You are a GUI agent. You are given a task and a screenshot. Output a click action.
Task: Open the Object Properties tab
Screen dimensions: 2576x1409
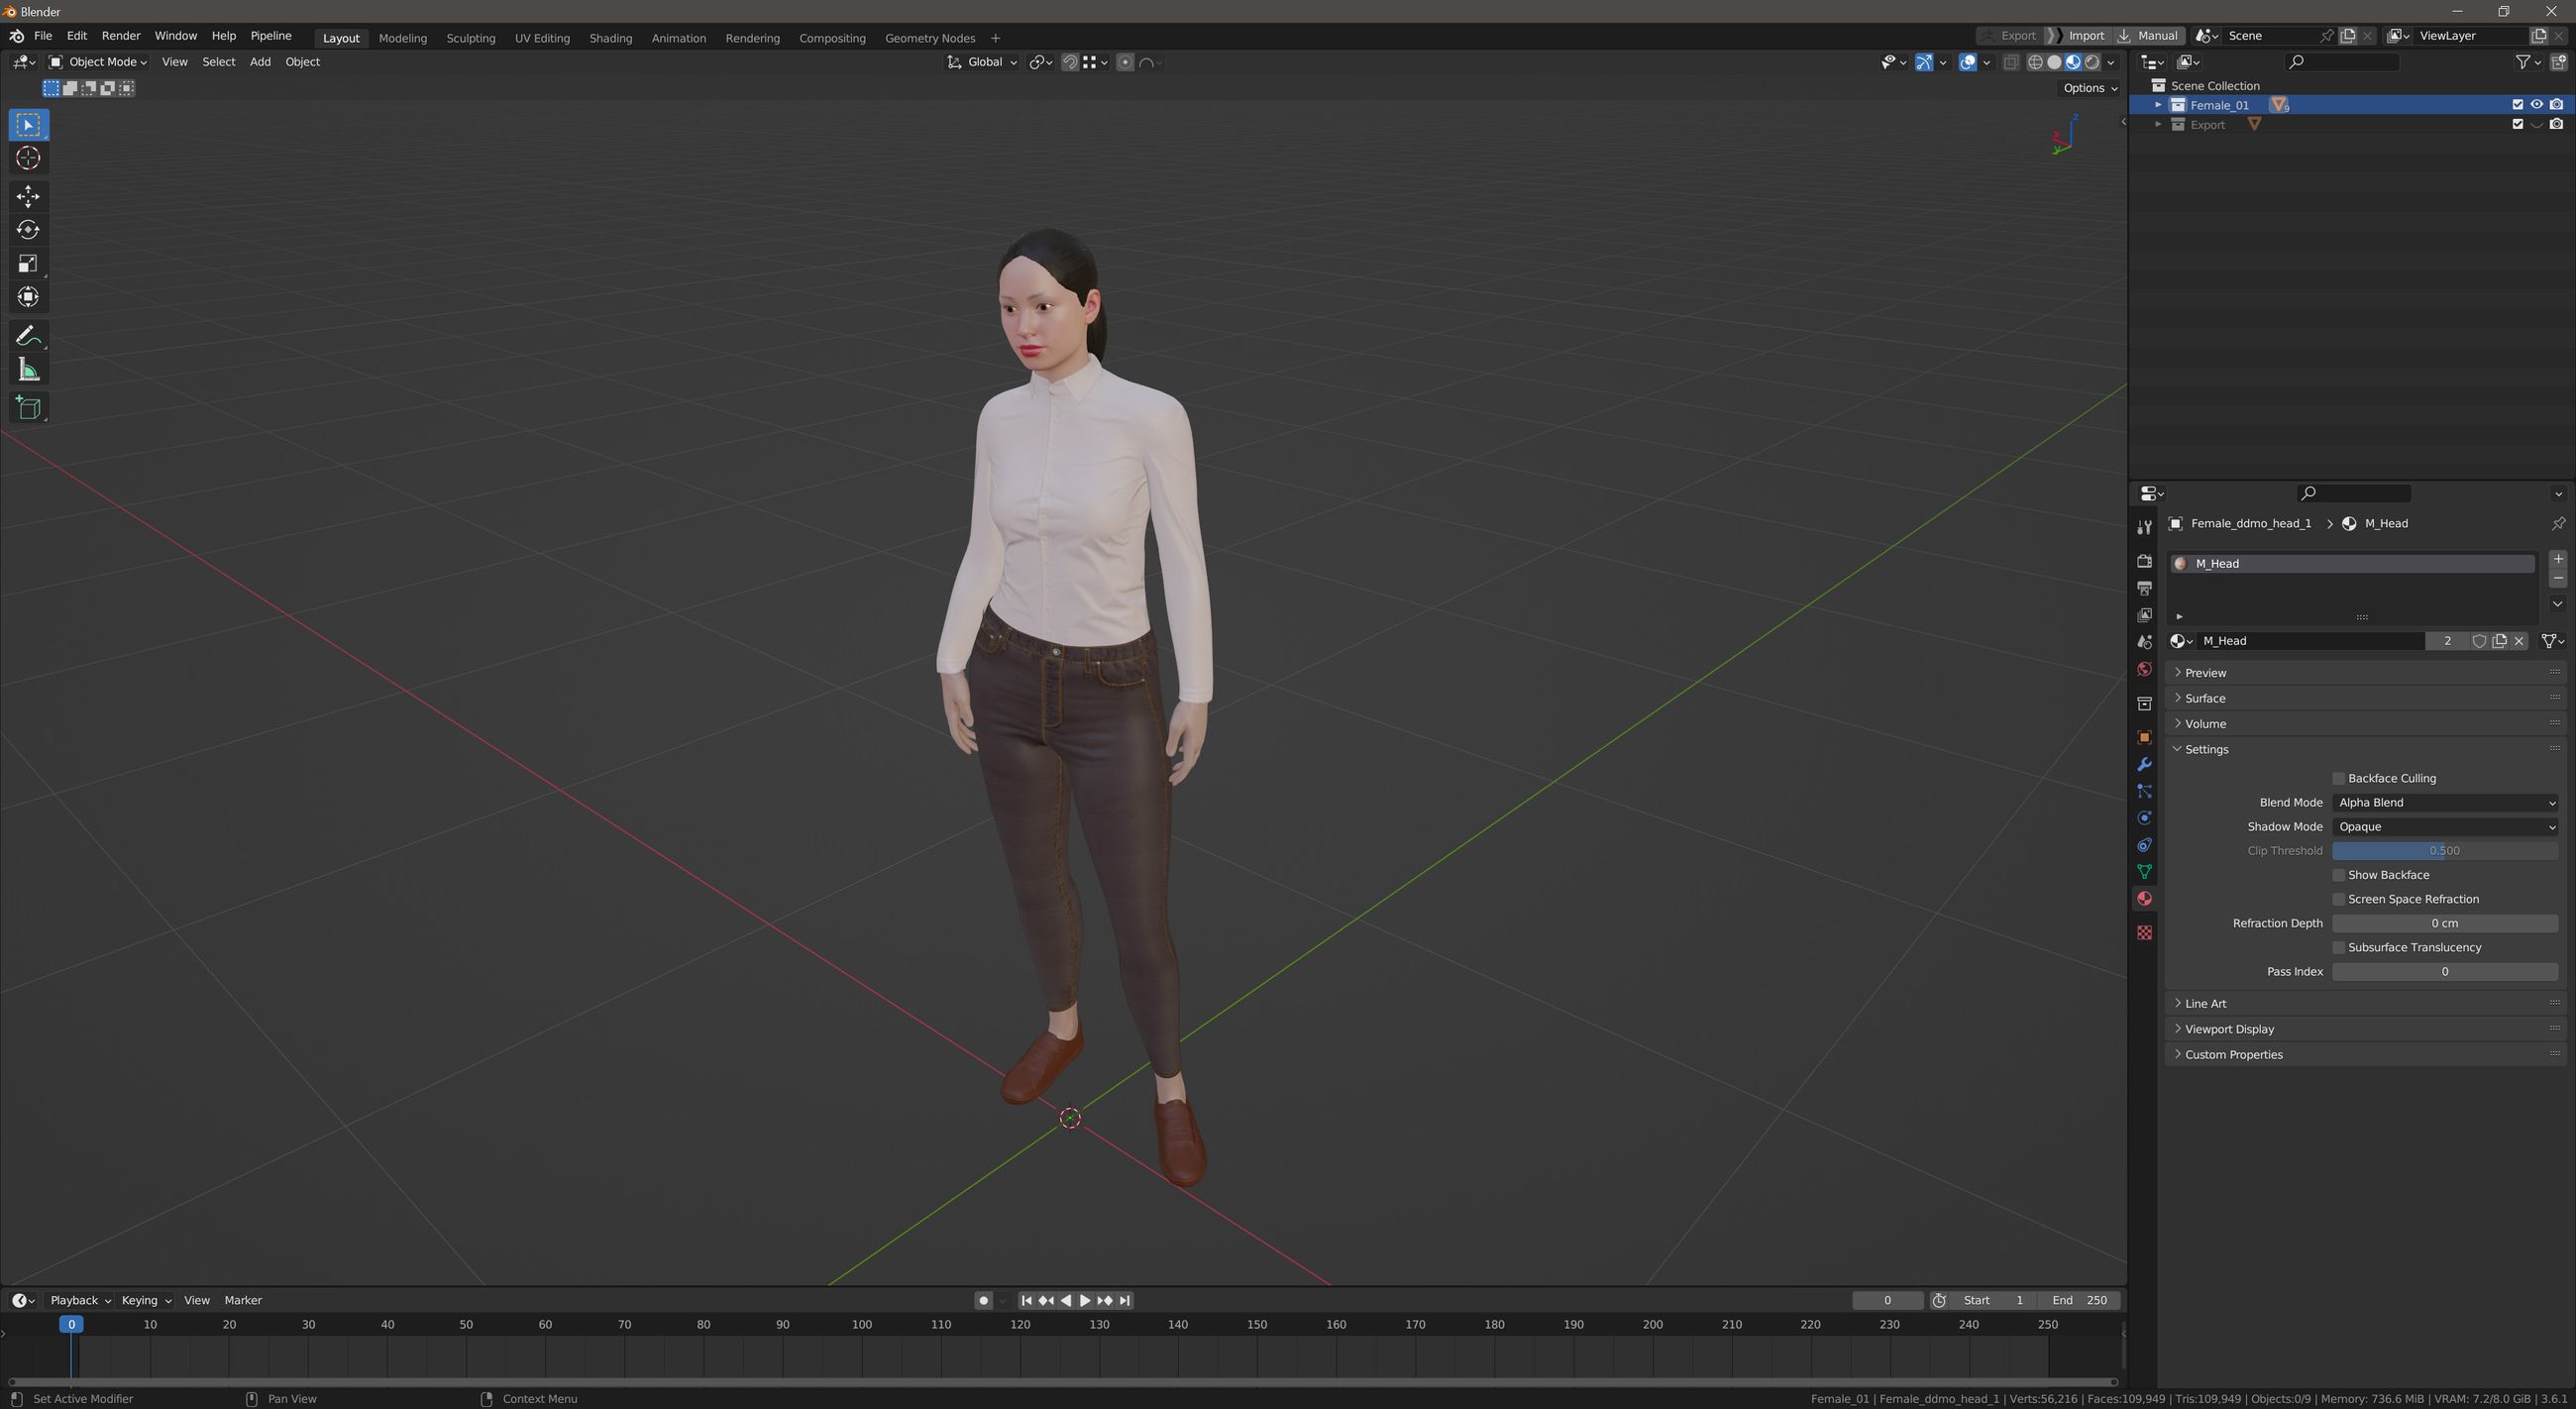point(2144,737)
